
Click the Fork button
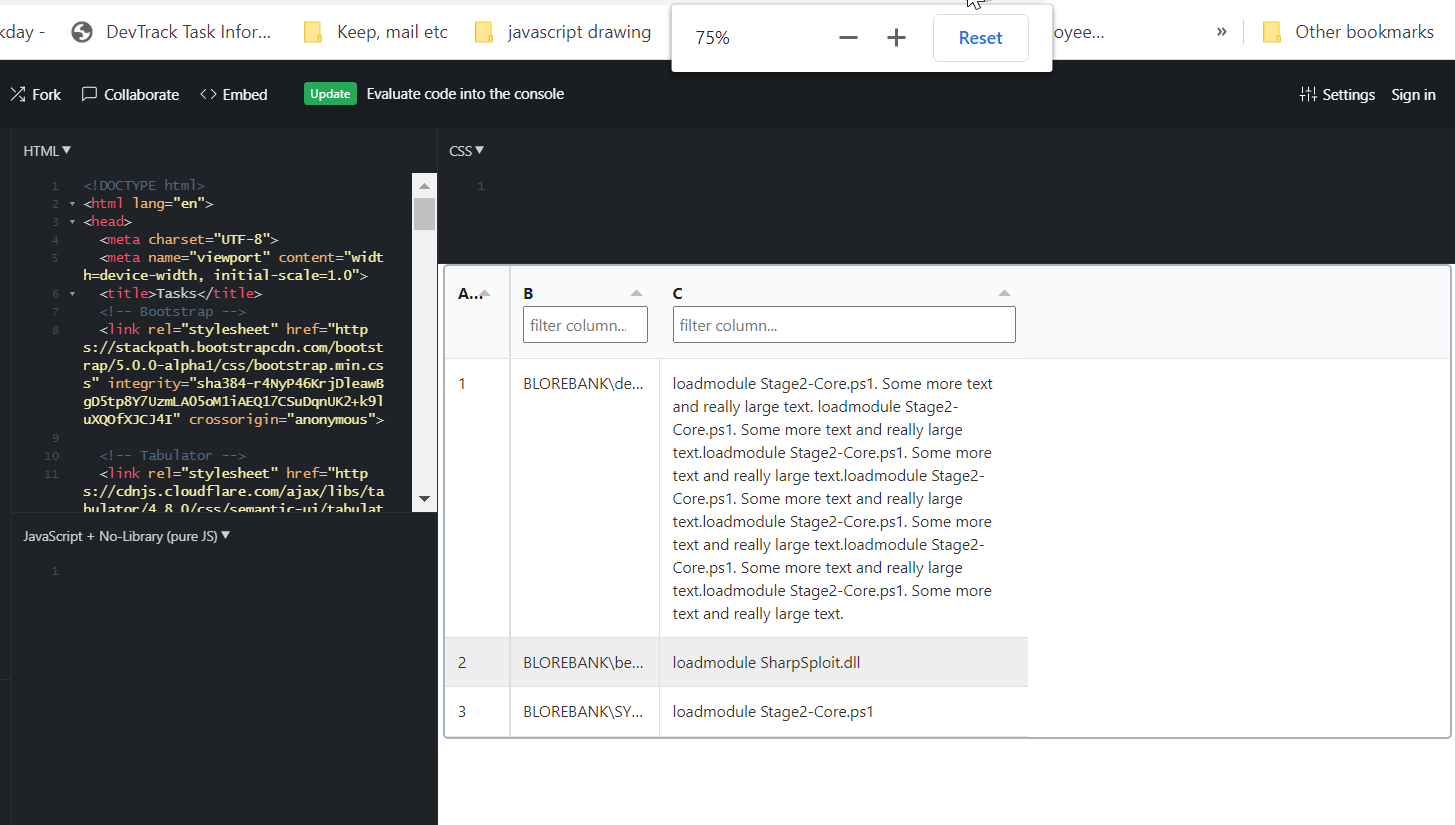36,94
